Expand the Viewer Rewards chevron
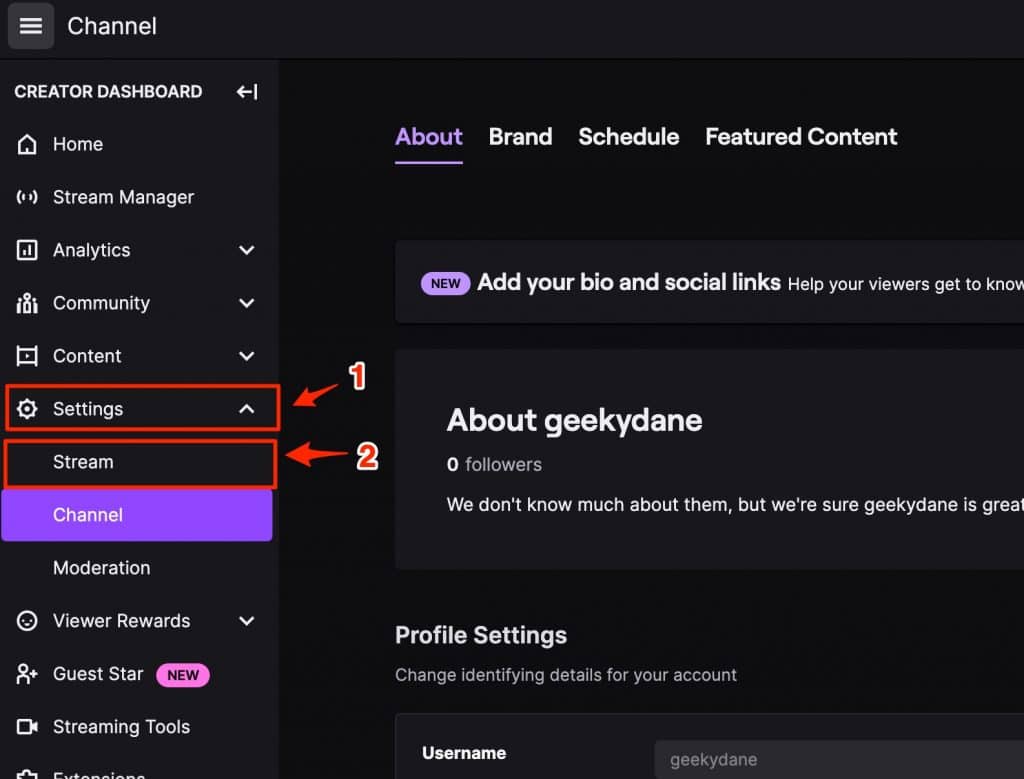The height and width of the screenshot is (779, 1024). pyautogui.click(x=247, y=621)
